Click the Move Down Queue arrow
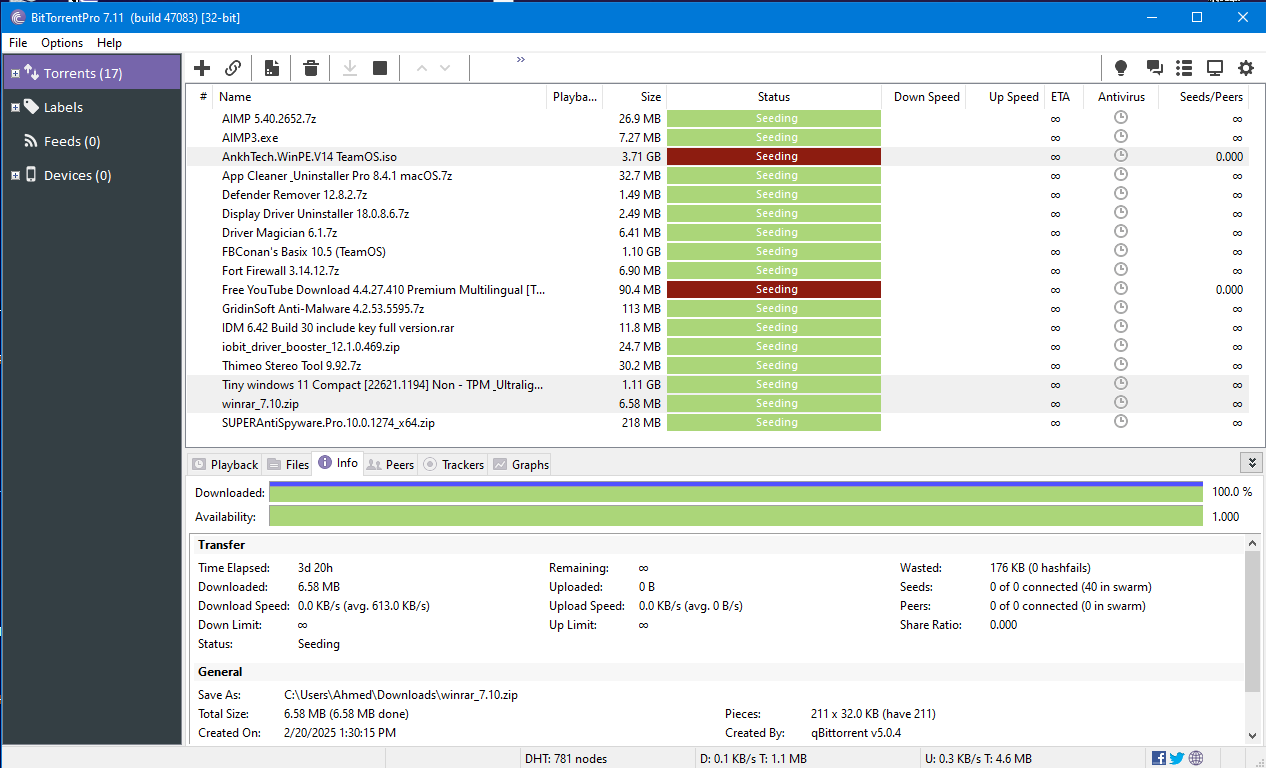 [445, 68]
